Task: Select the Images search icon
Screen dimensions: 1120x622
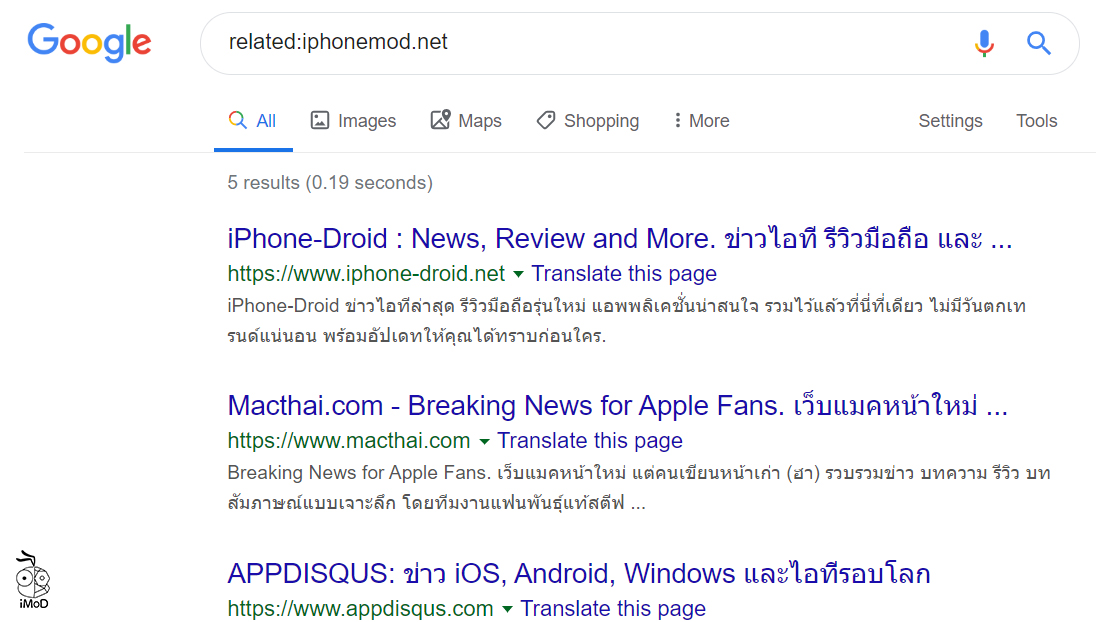Action: click(320, 120)
